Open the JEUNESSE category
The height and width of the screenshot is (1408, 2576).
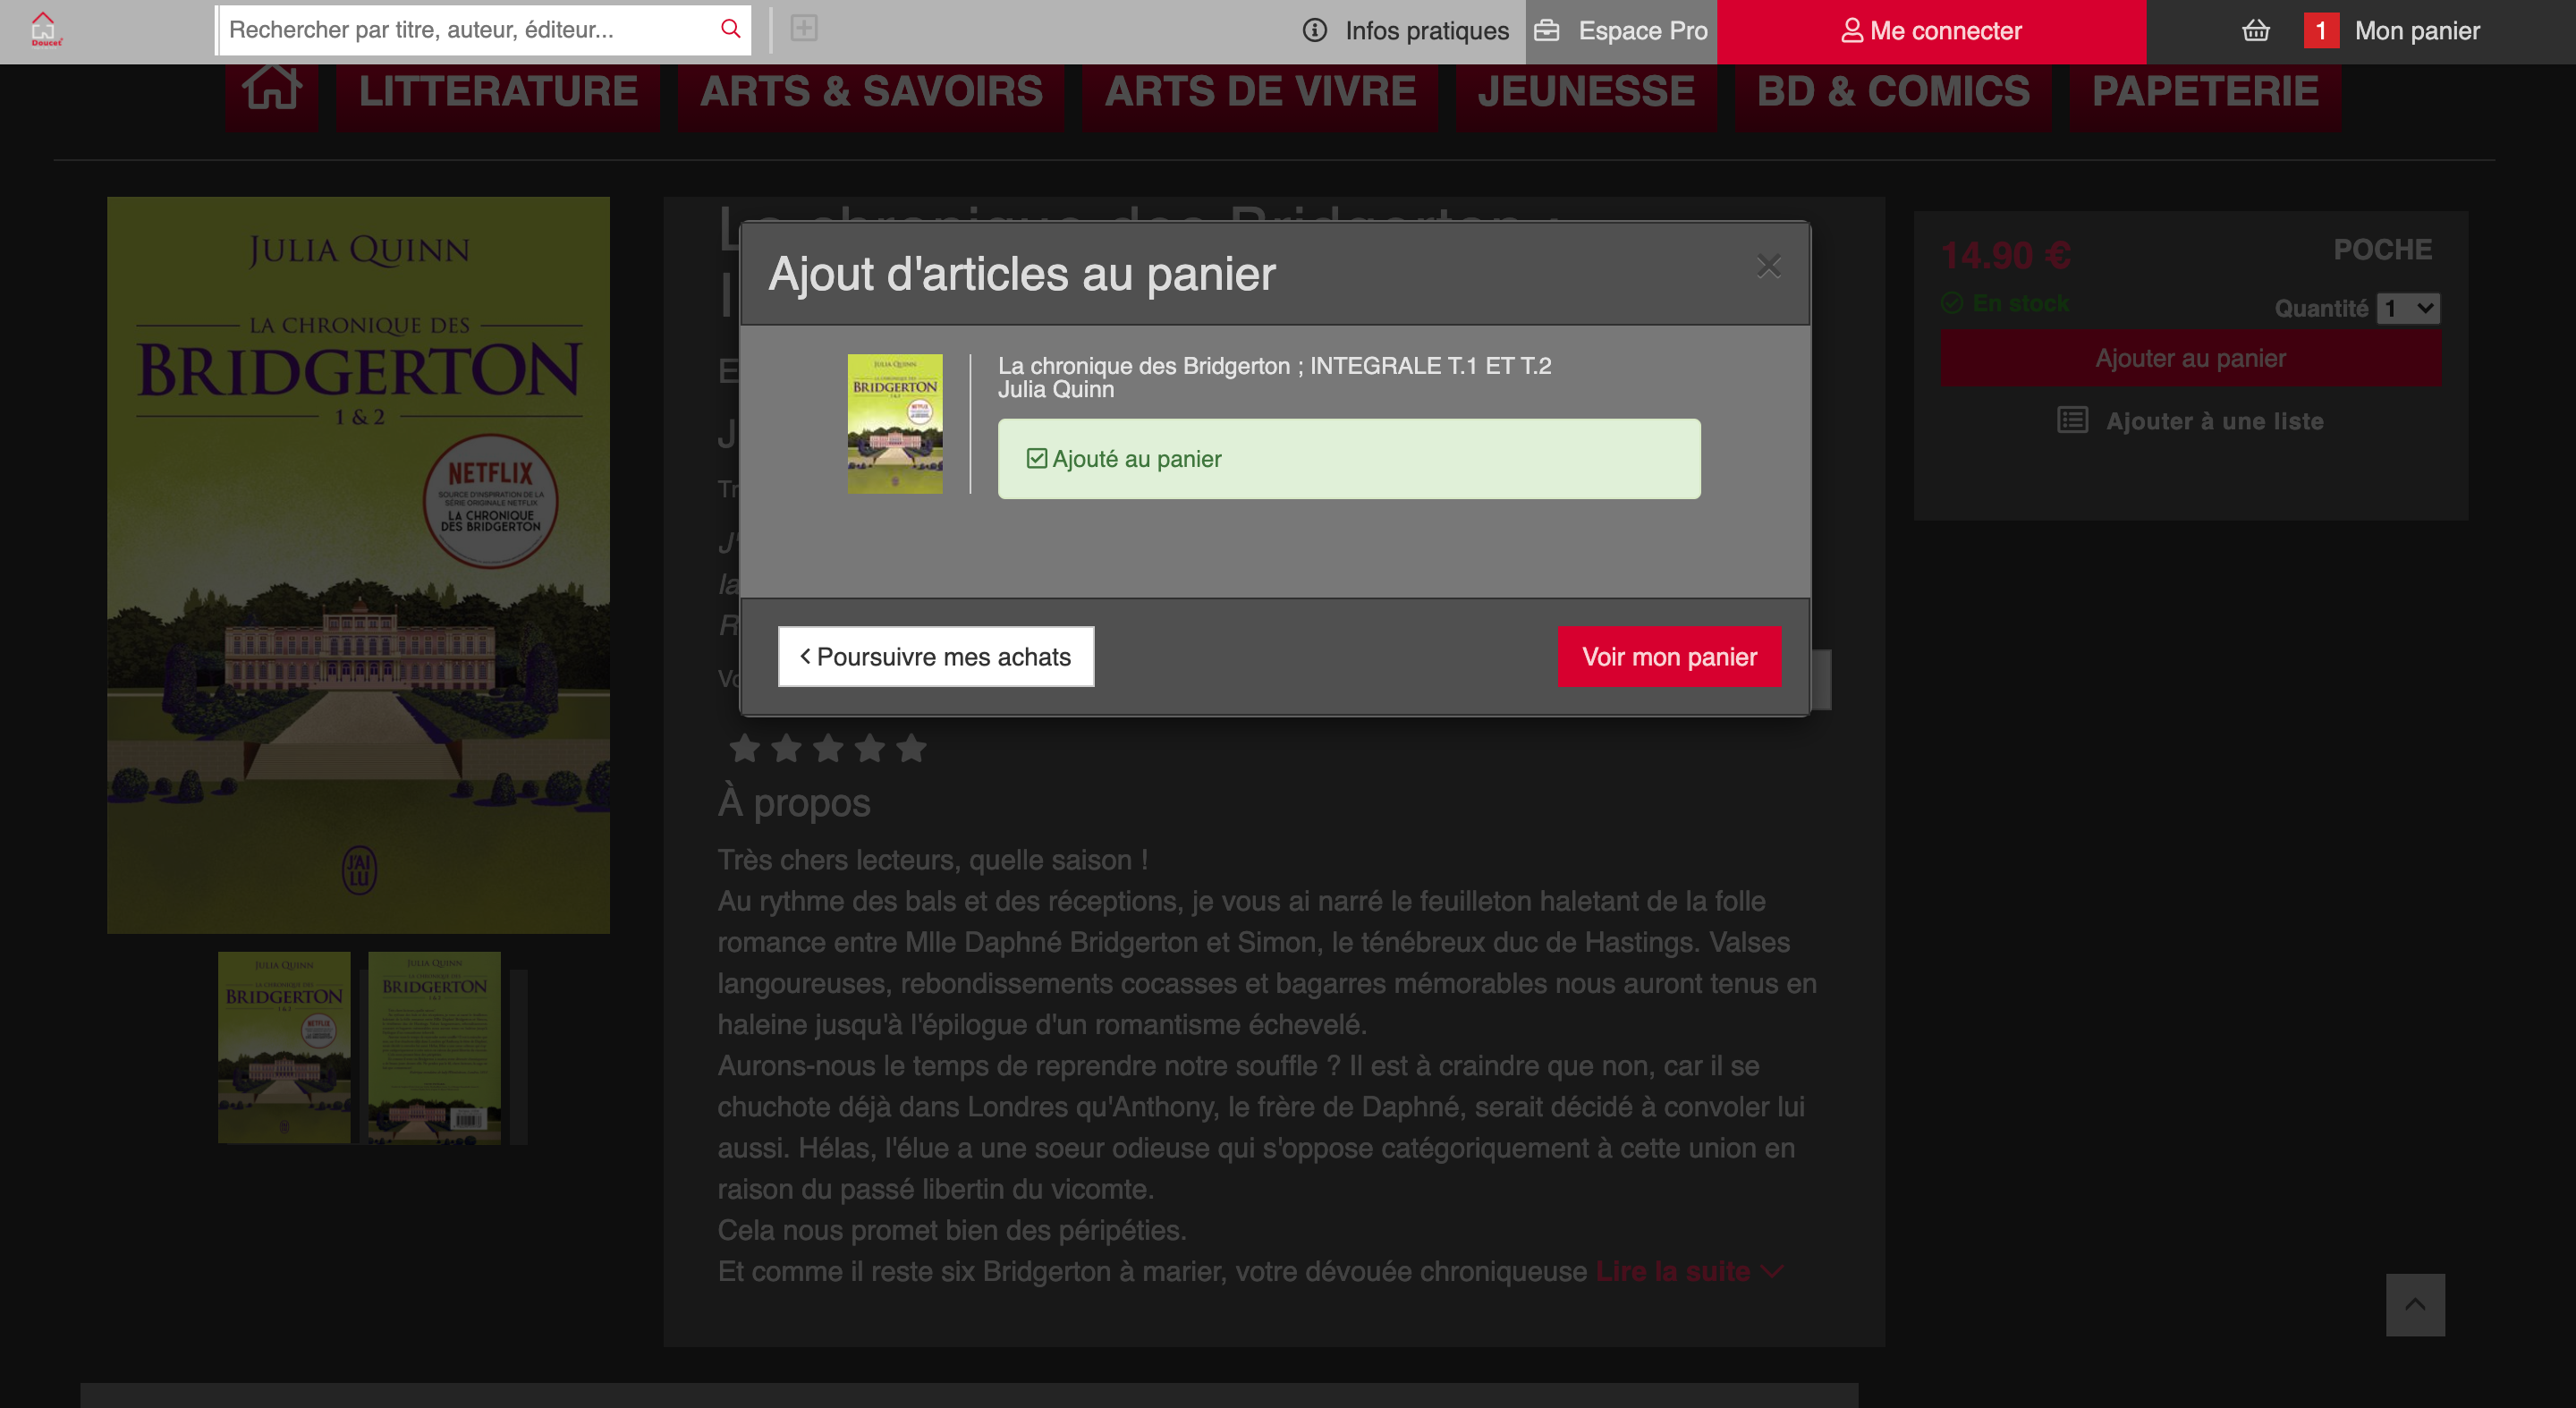coord(1586,92)
